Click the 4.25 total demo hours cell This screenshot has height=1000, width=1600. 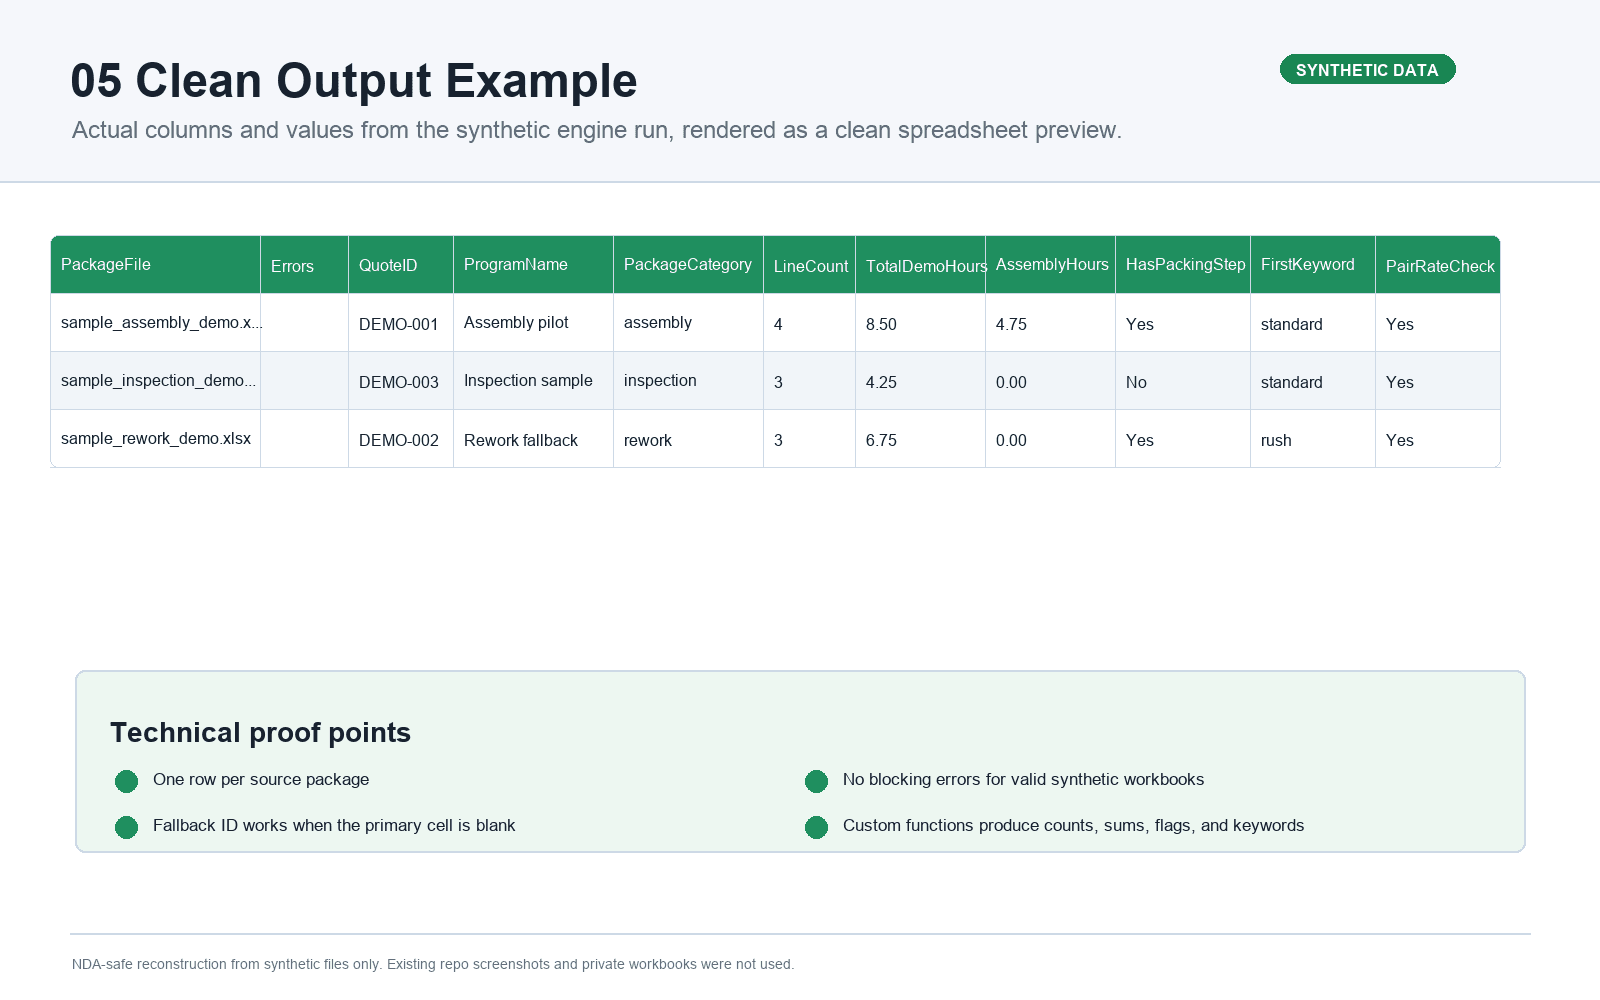(920, 381)
